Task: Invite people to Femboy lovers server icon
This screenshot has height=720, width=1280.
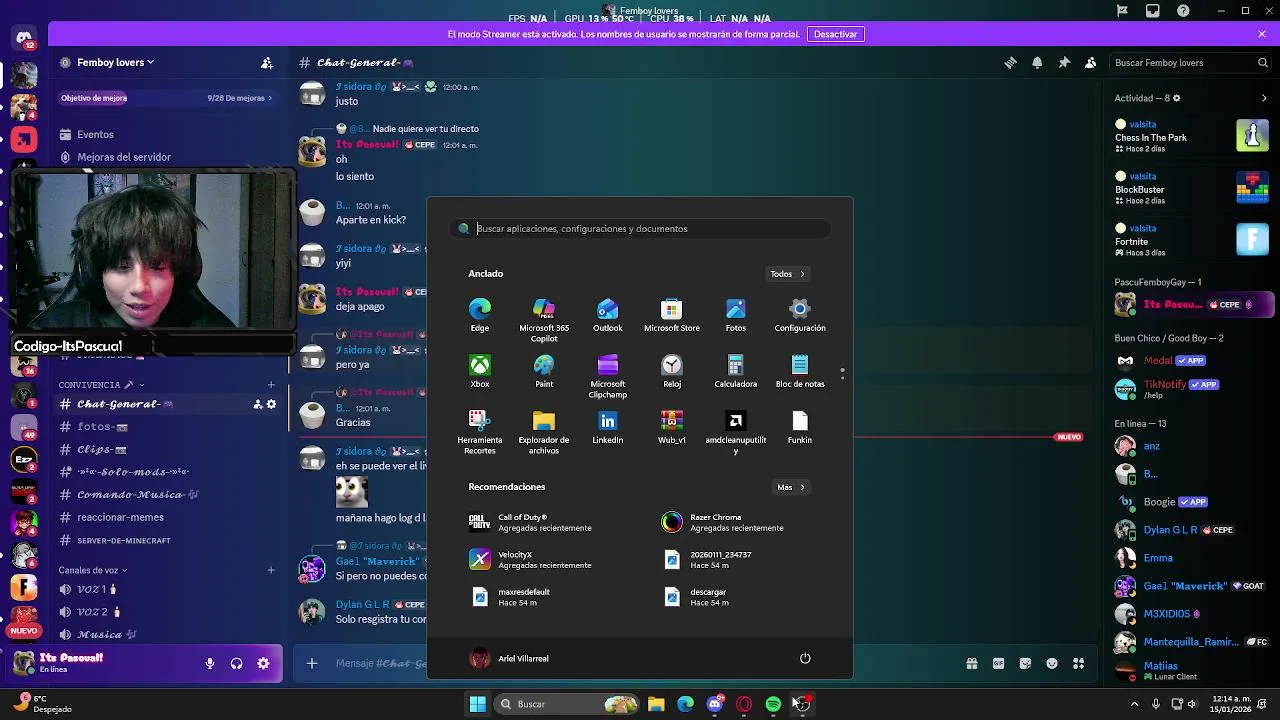Action: tap(267, 62)
